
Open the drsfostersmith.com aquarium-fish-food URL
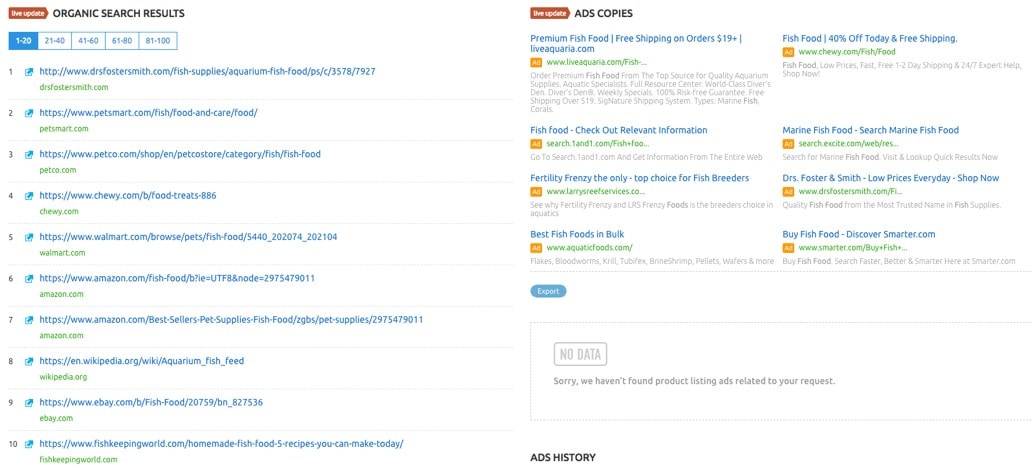[208, 71]
